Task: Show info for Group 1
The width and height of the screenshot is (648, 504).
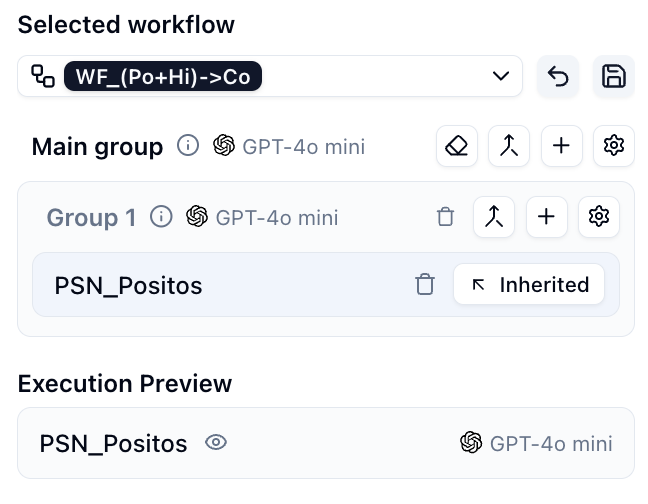Action: pos(161,217)
